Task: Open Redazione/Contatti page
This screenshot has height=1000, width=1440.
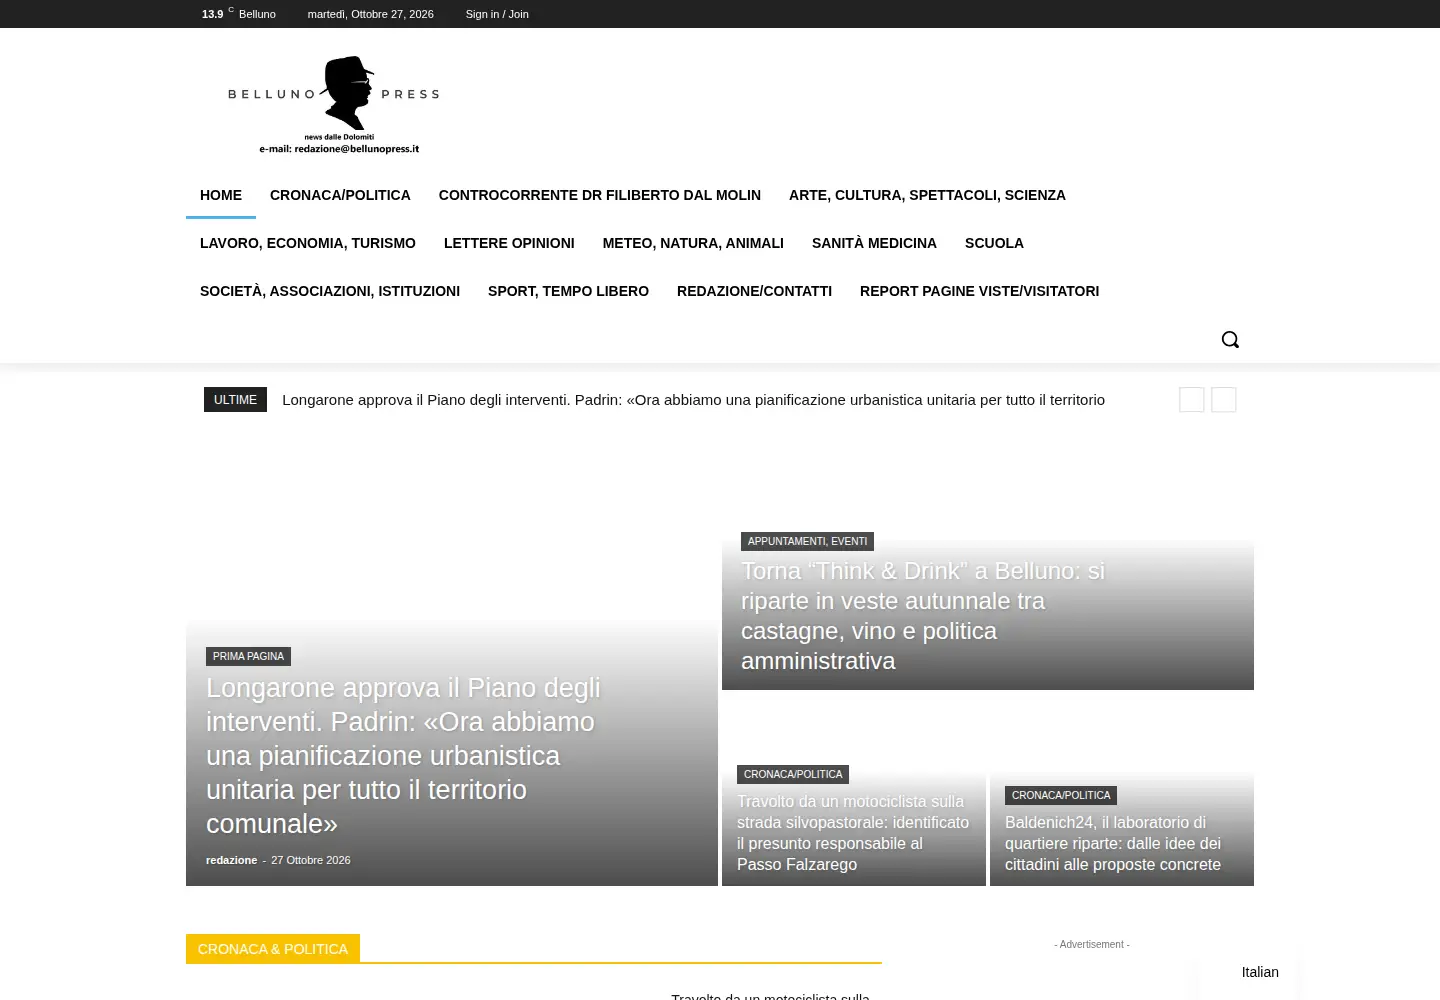Action: pyautogui.click(x=754, y=291)
